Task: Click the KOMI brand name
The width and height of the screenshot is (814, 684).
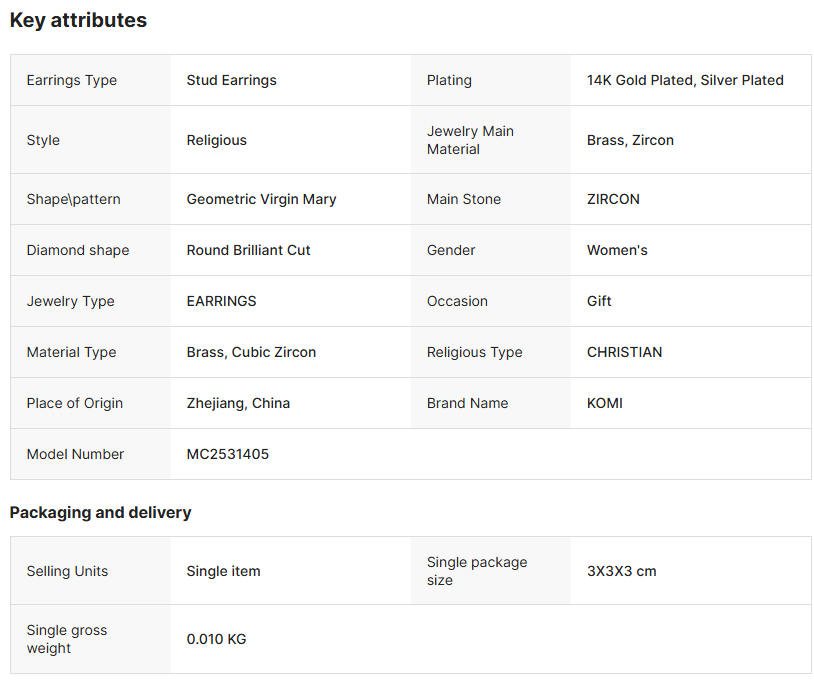Action: coord(604,403)
